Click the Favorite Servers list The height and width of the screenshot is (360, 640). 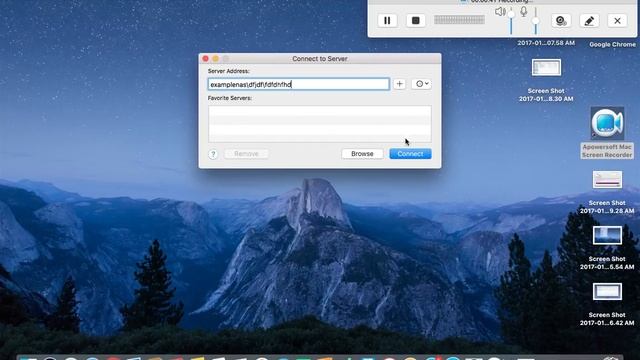pos(320,124)
